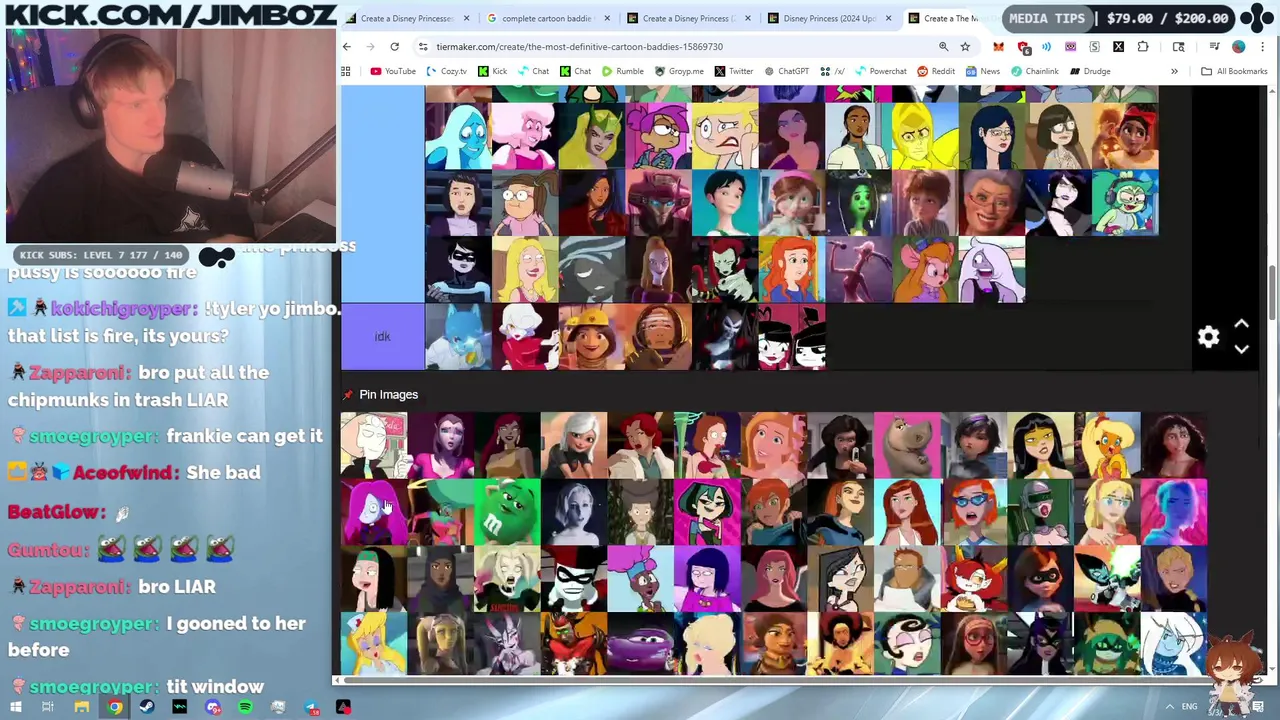This screenshot has height=720, width=1280.
Task: Expand the hidden bookmarks overflow chevron
Action: (x=1174, y=71)
